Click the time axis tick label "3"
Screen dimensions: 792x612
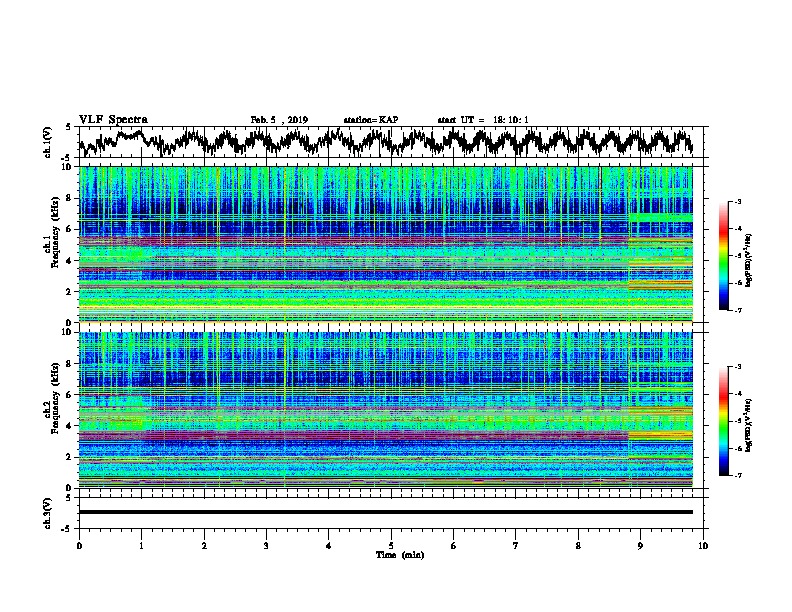[x=266, y=546]
